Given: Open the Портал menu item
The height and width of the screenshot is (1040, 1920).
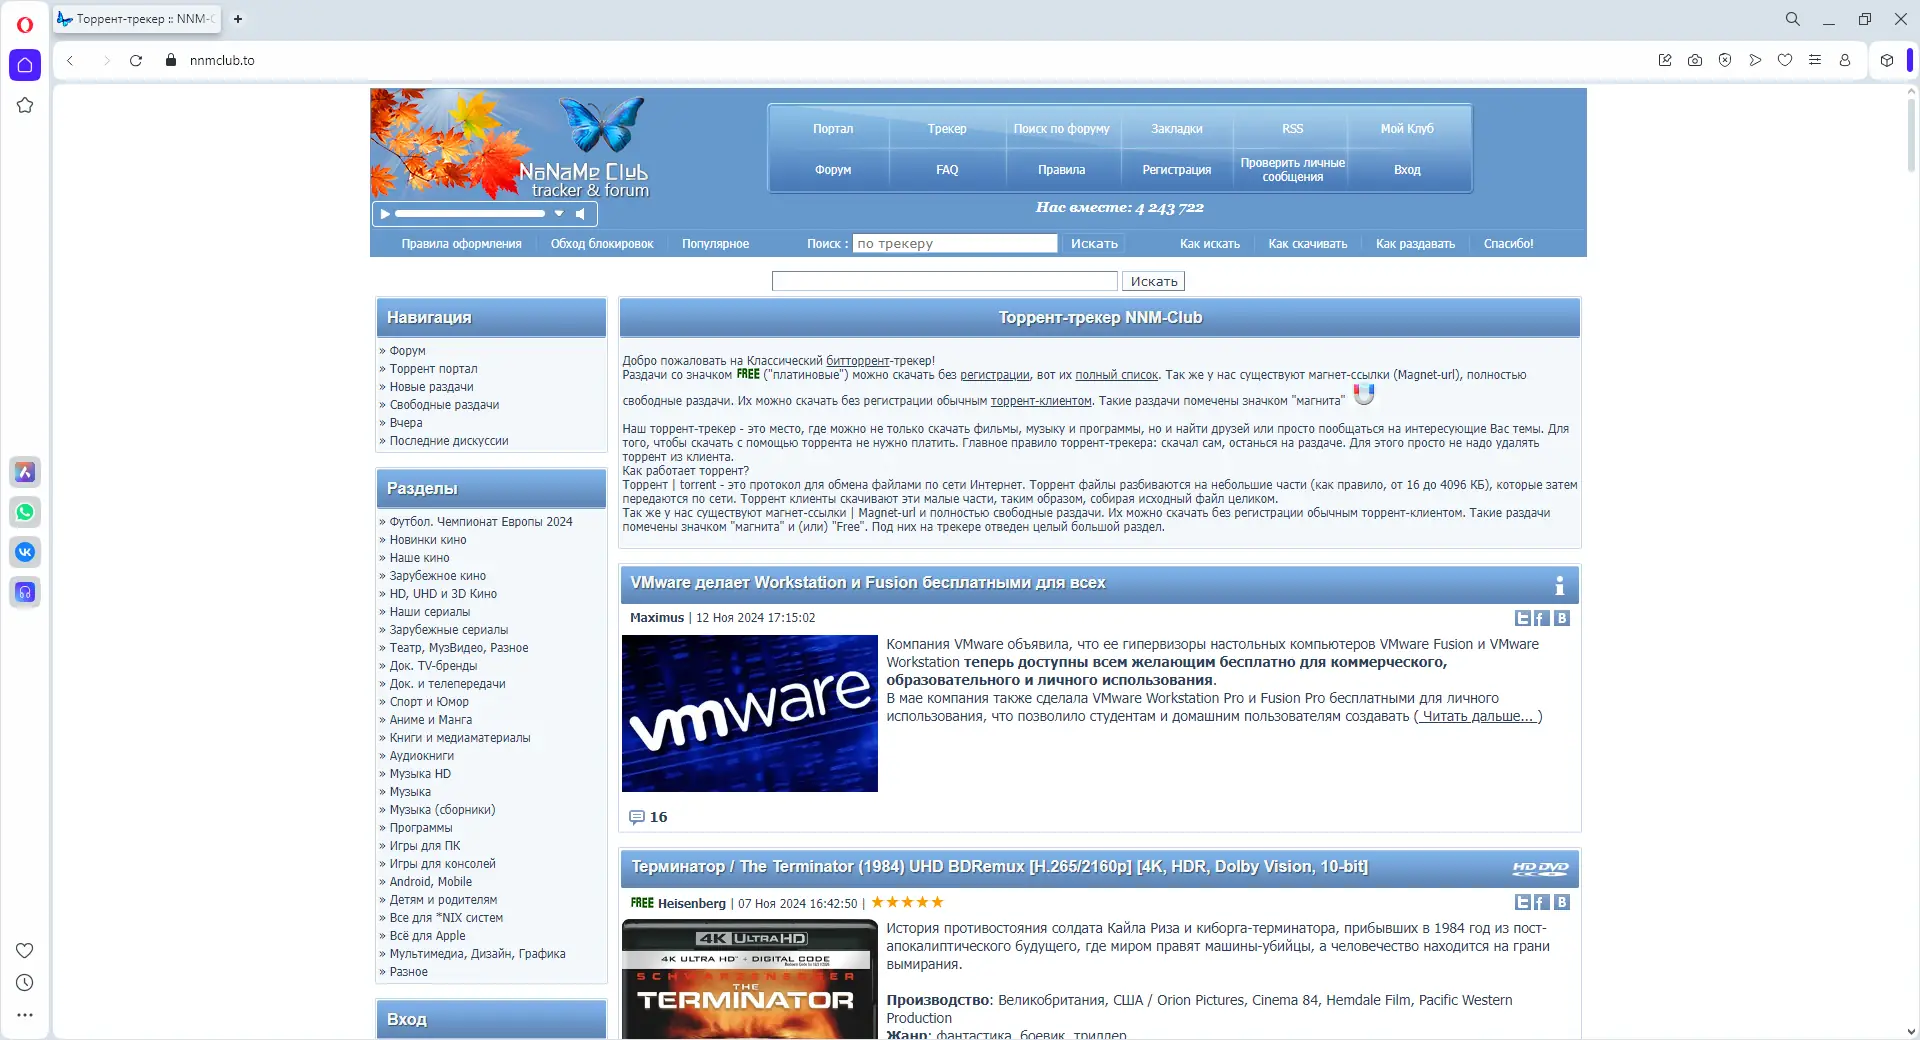Looking at the screenshot, I should [833, 129].
